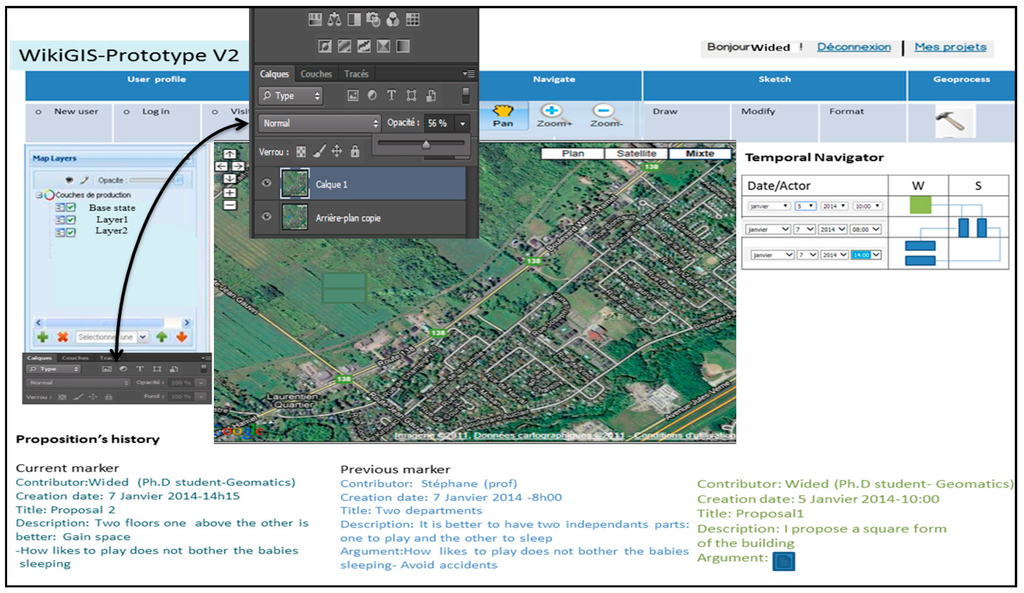Click the red X delete layer icon
Image resolution: width=1024 pixels, height=593 pixels.
[x=62, y=338]
